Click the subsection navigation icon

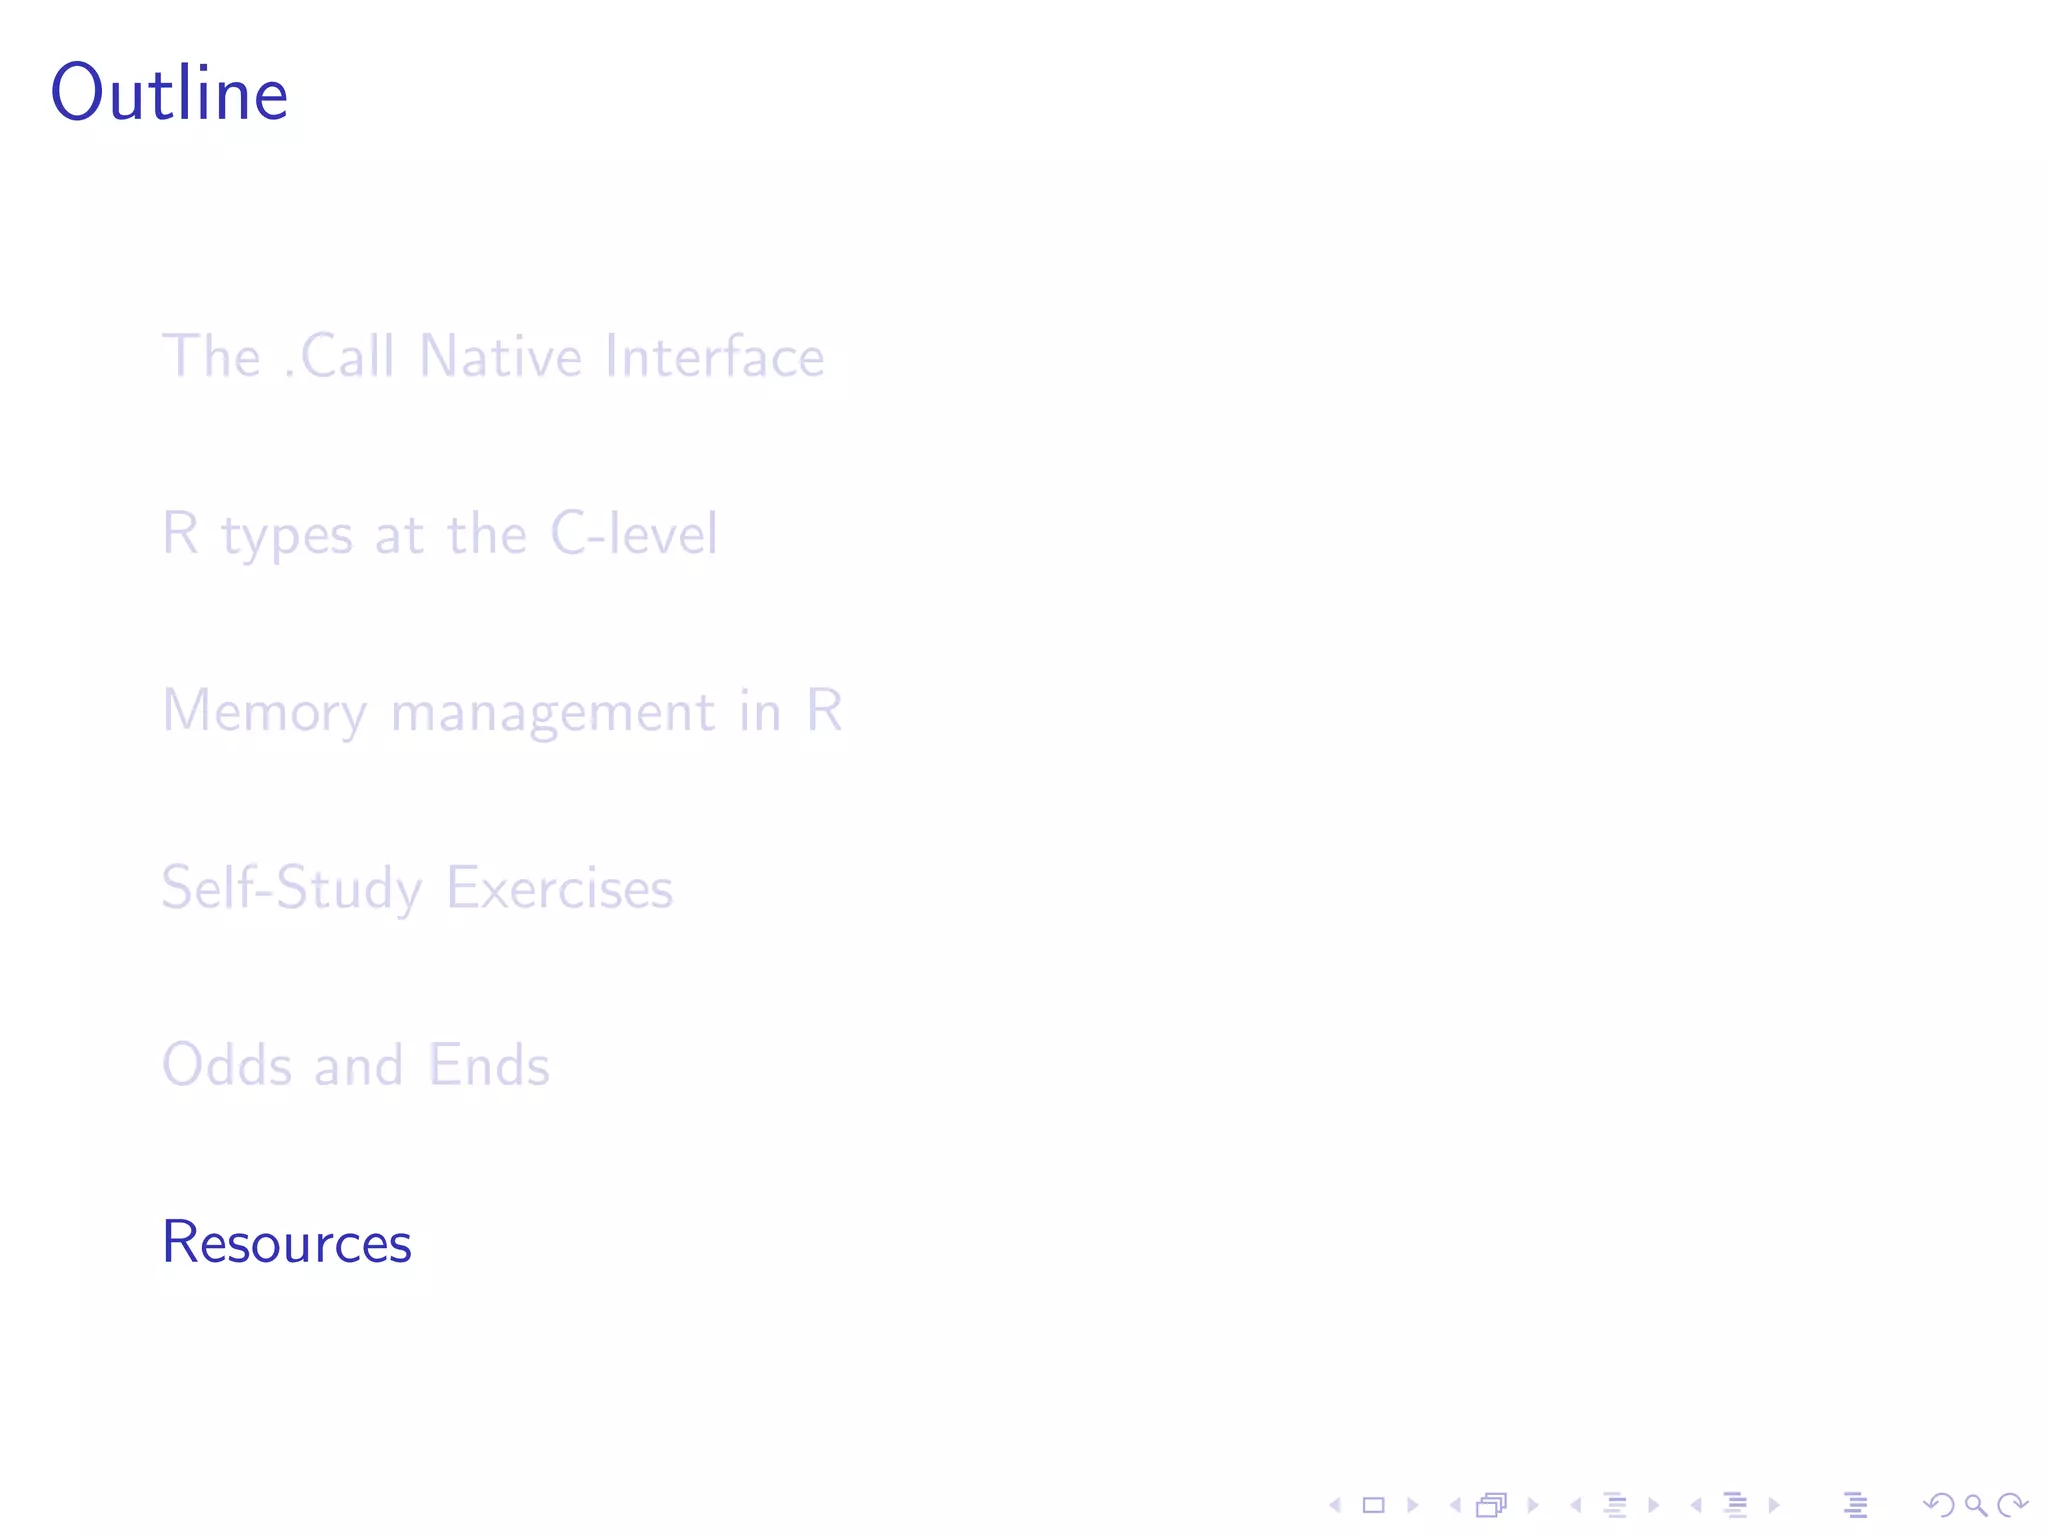(x=1615, y=1505)
